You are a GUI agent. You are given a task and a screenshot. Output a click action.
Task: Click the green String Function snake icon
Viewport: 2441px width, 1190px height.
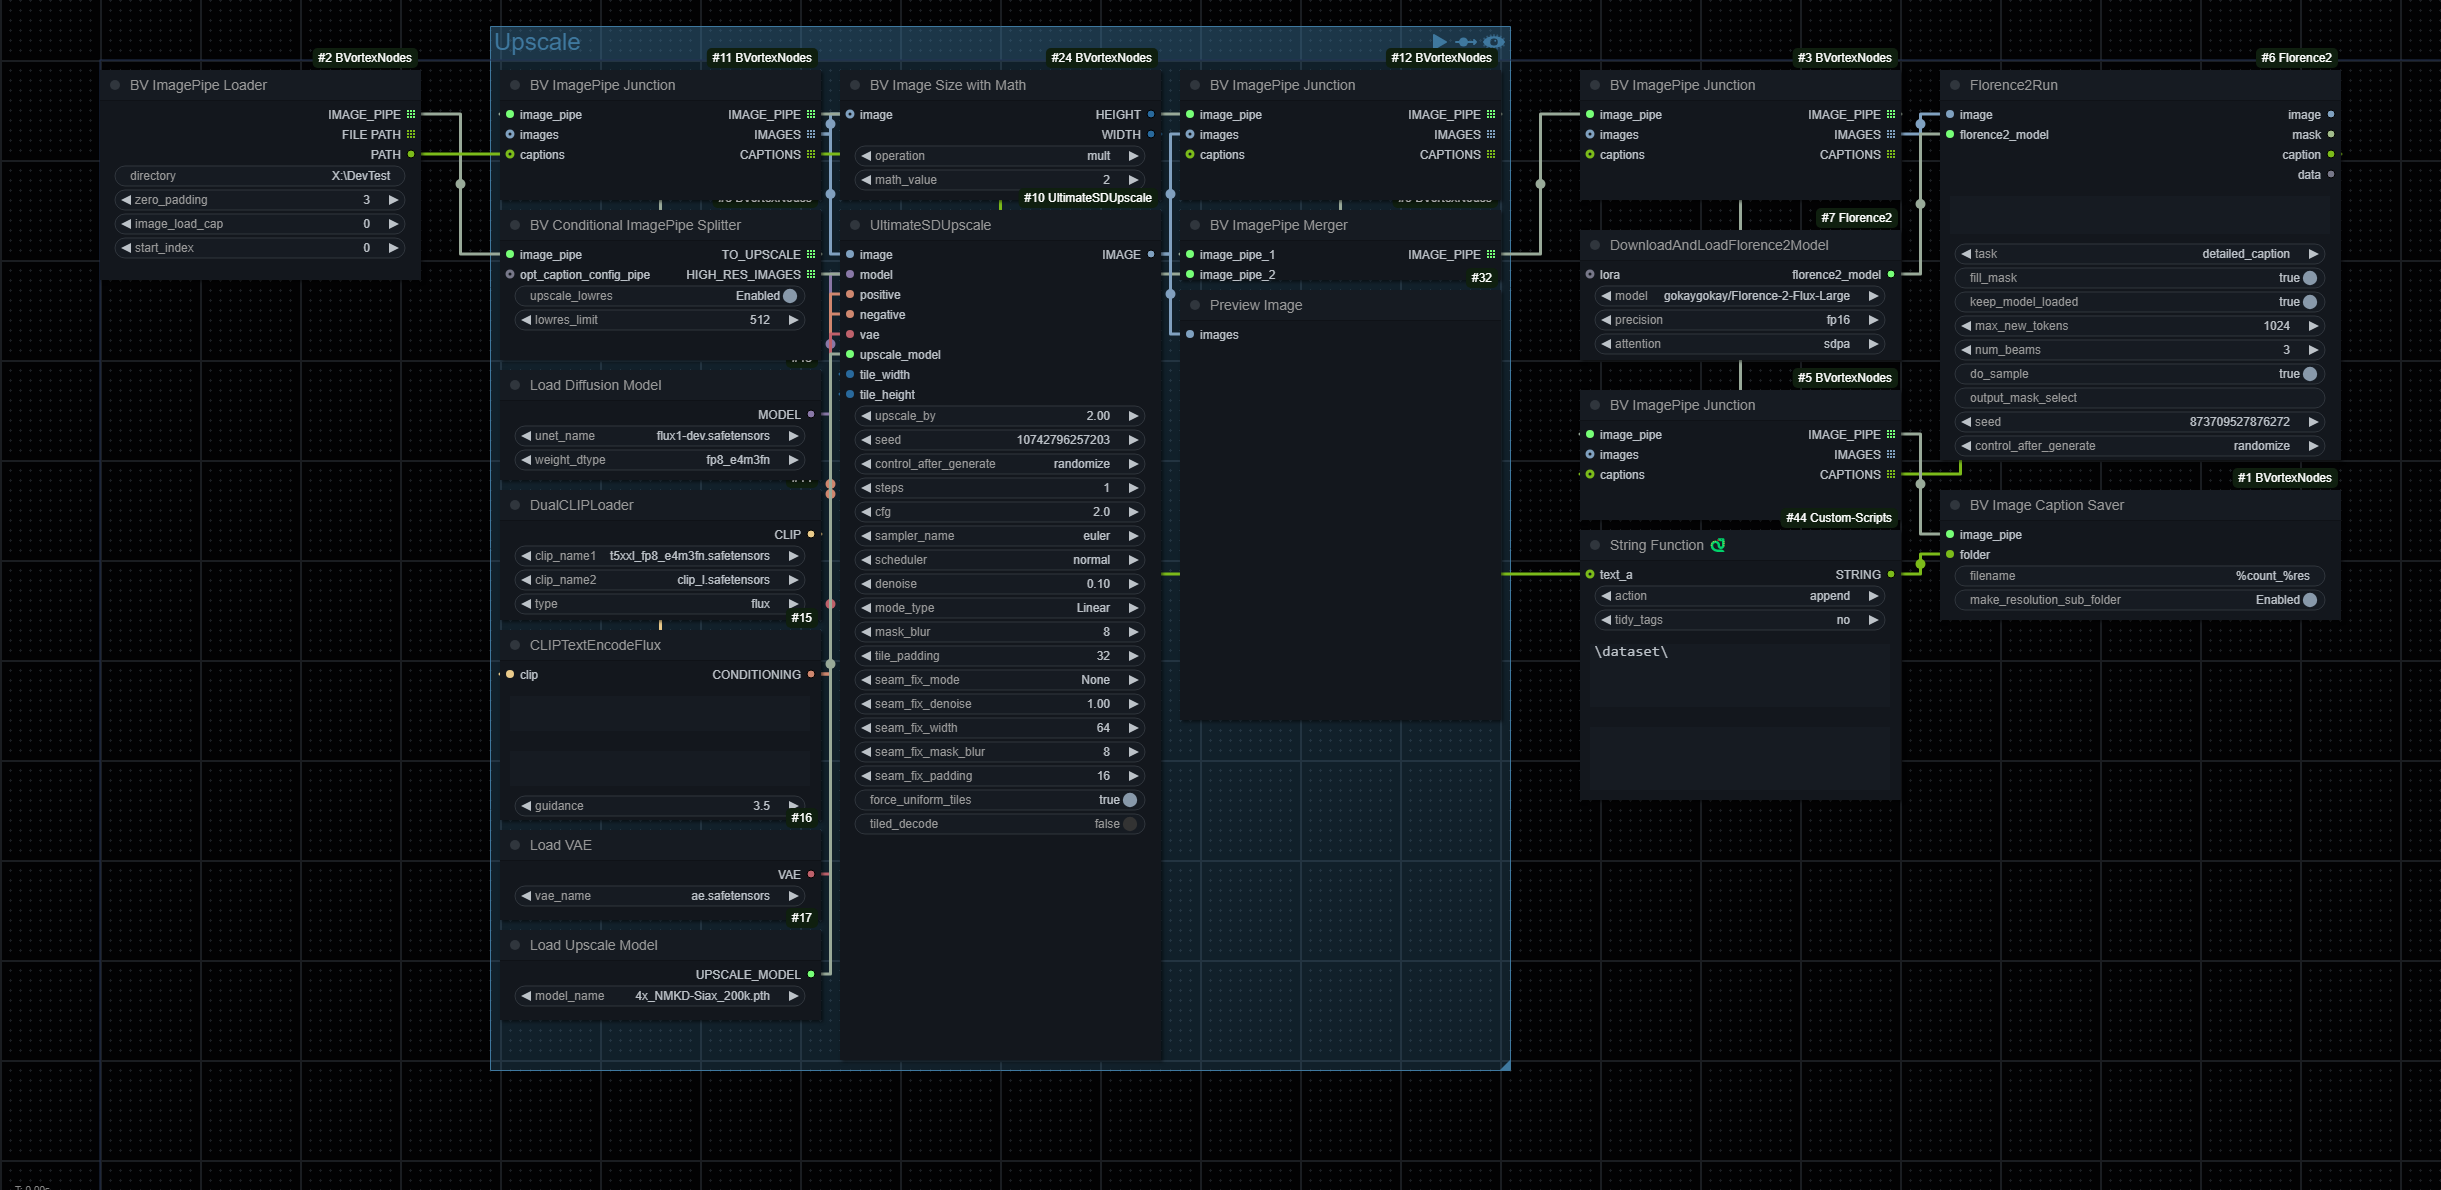click(1718, 545)
